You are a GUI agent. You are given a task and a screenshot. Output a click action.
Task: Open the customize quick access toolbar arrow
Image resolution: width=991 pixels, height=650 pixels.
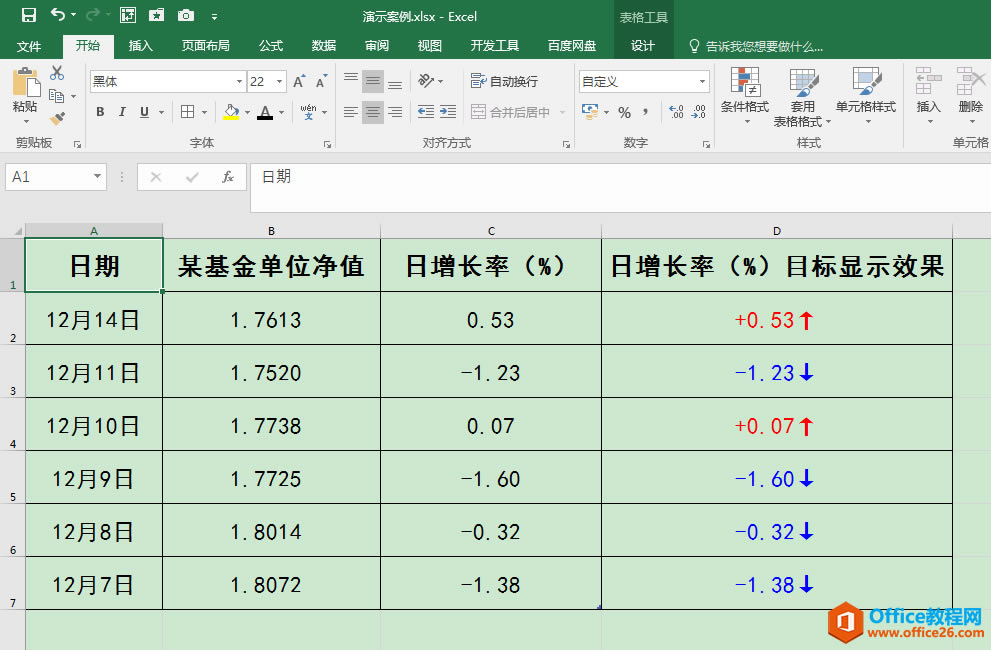214,16
